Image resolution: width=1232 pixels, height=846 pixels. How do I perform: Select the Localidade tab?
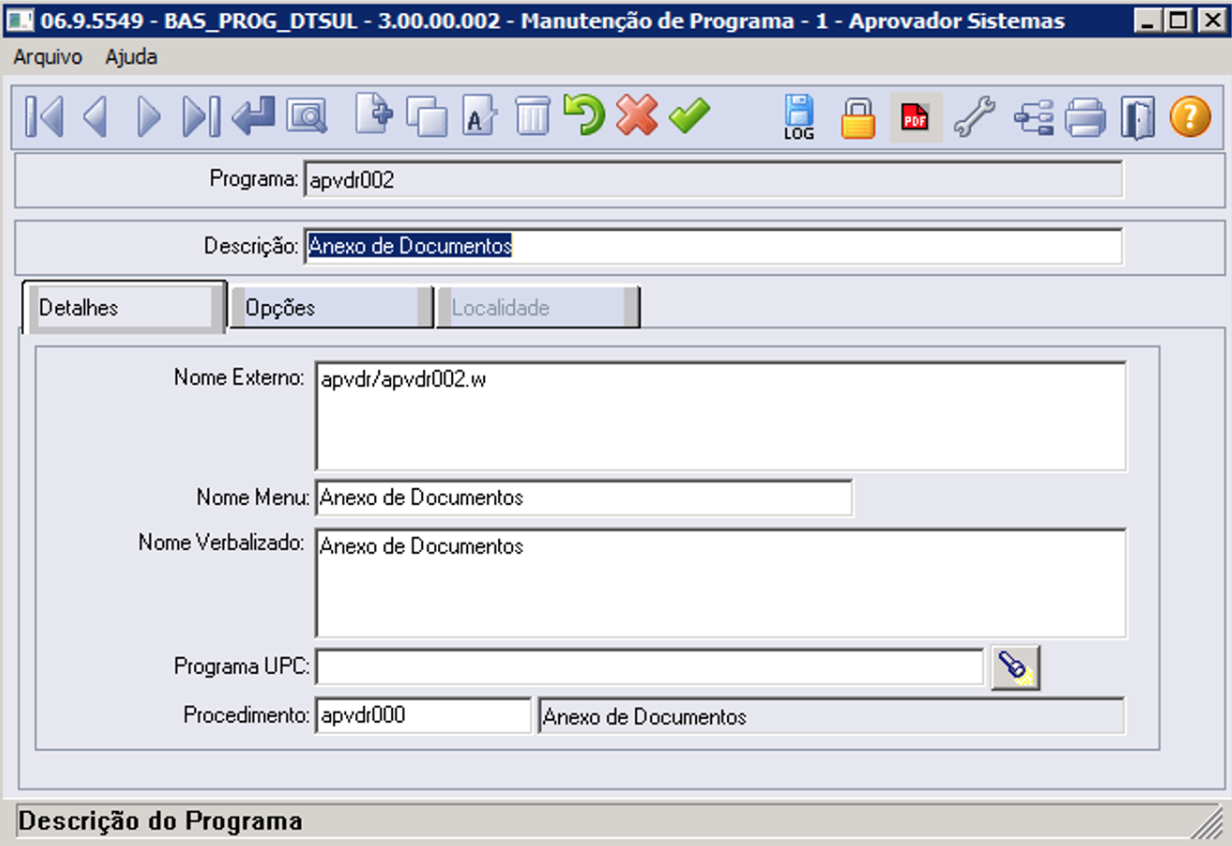point(538,308)
